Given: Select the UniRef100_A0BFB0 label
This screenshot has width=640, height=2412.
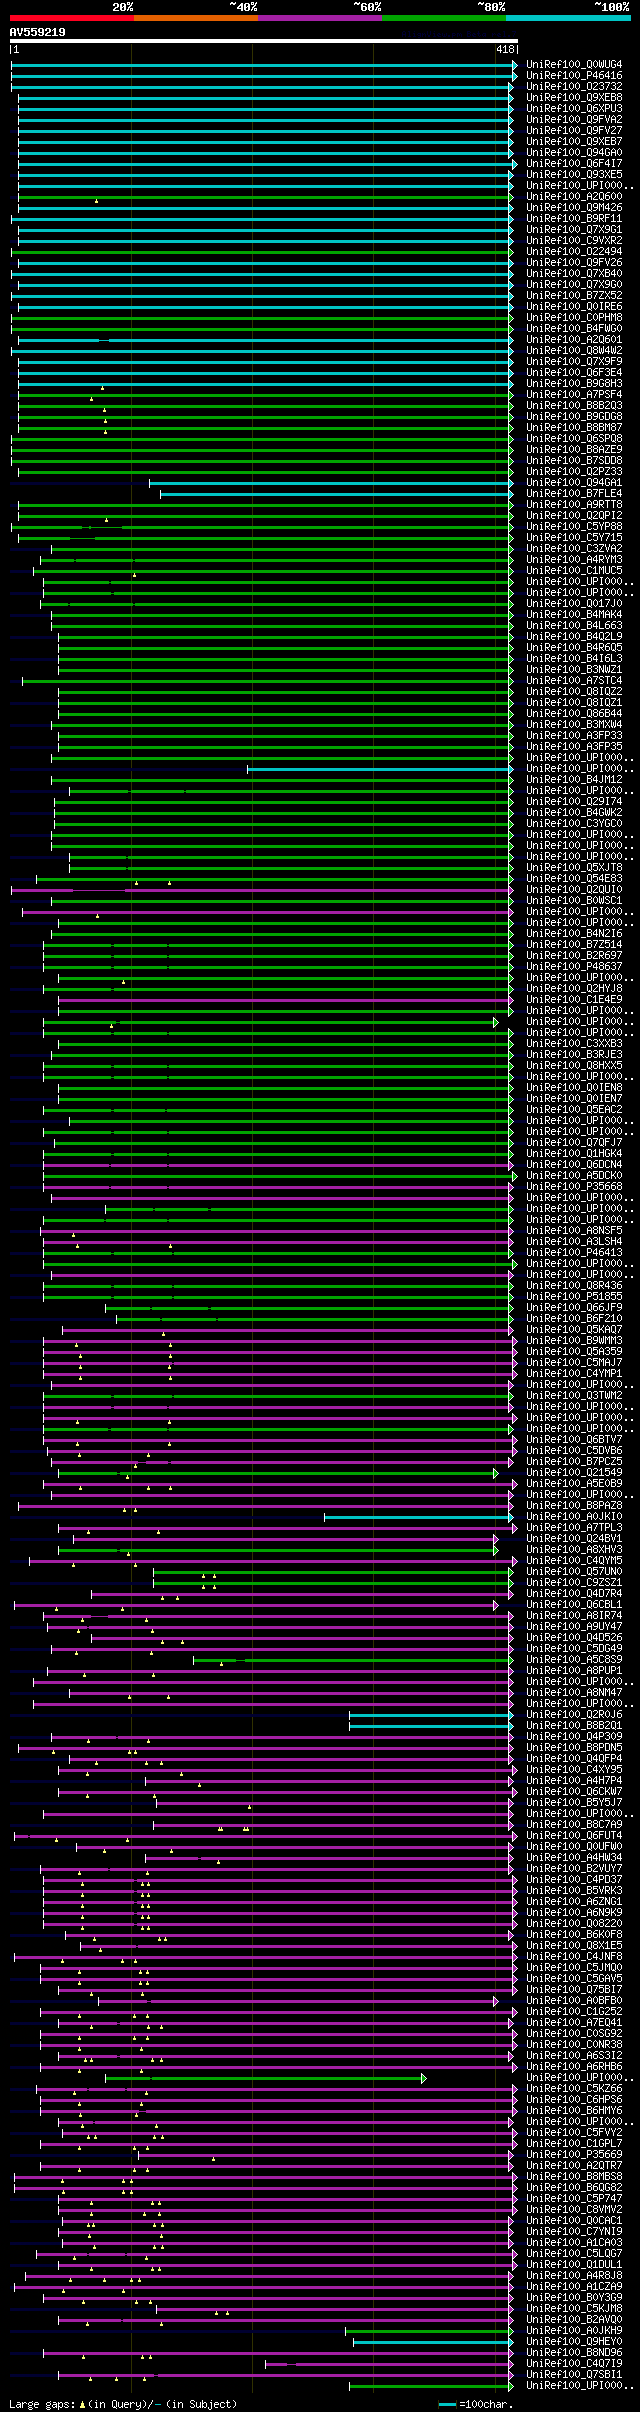Looking at the screenshot, I should point(574,2001).
